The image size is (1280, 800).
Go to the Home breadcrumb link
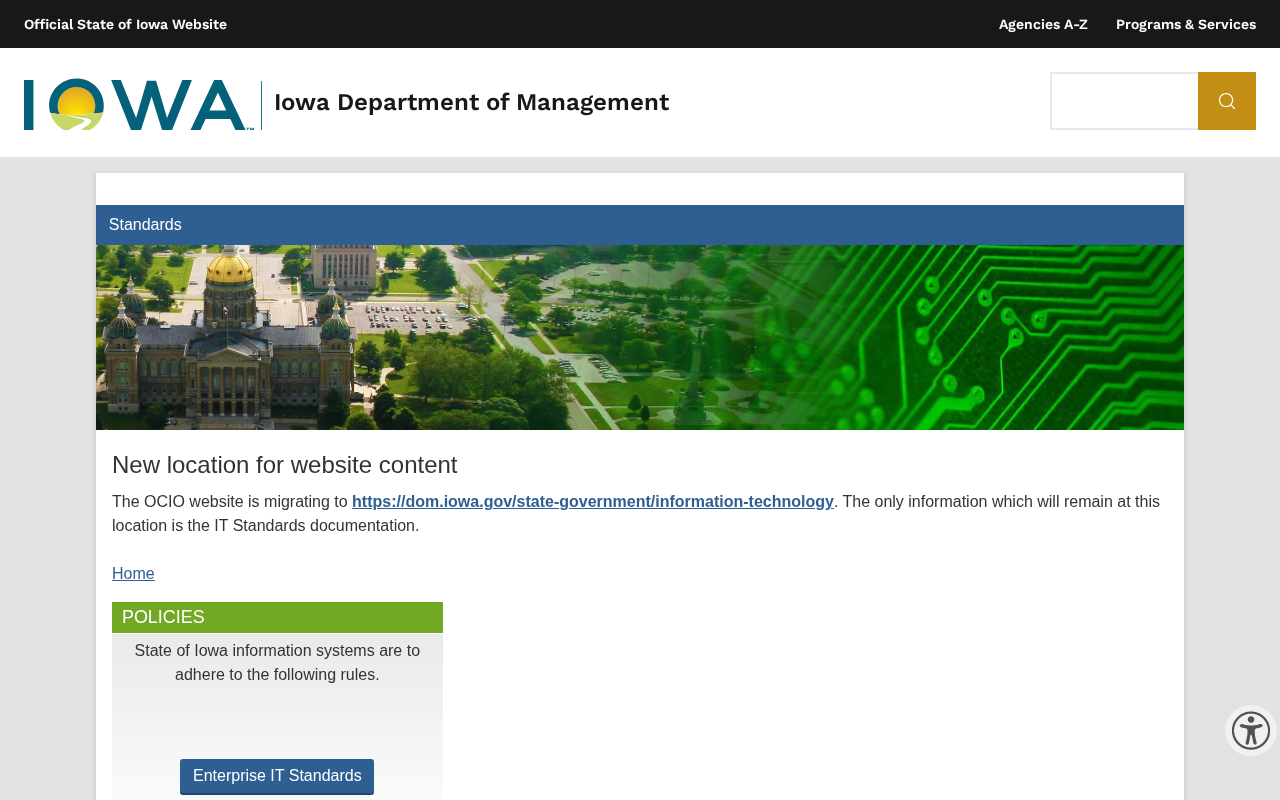tap(133, 574)
